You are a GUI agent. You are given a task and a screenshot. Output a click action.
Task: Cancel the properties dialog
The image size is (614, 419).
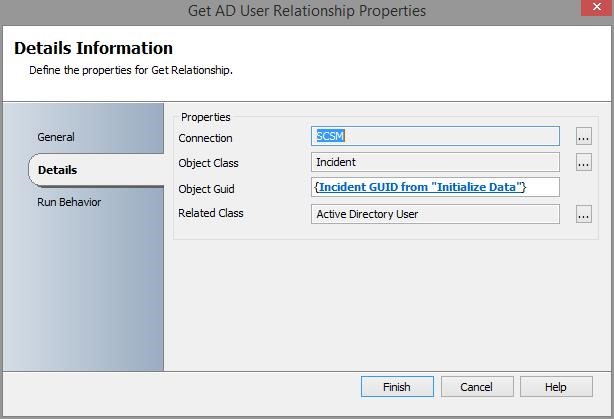pyautogui.click(x=476, y=387)
